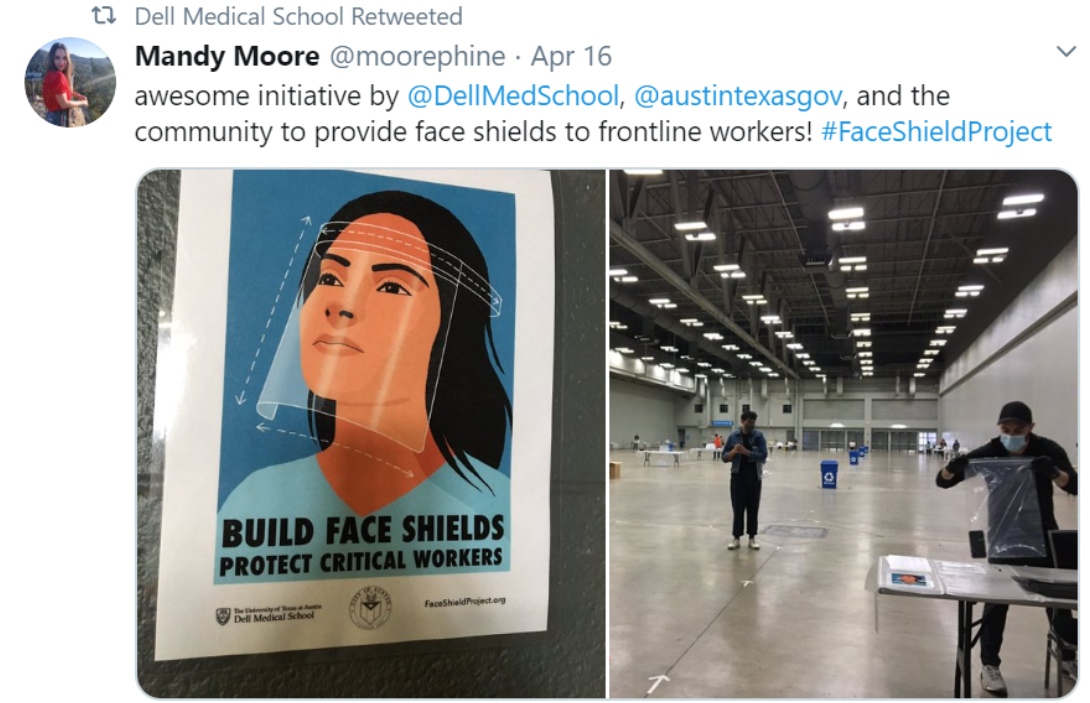Open the Build Face Shields poster image
This screenshot has height=703, width=1090.
371,433
